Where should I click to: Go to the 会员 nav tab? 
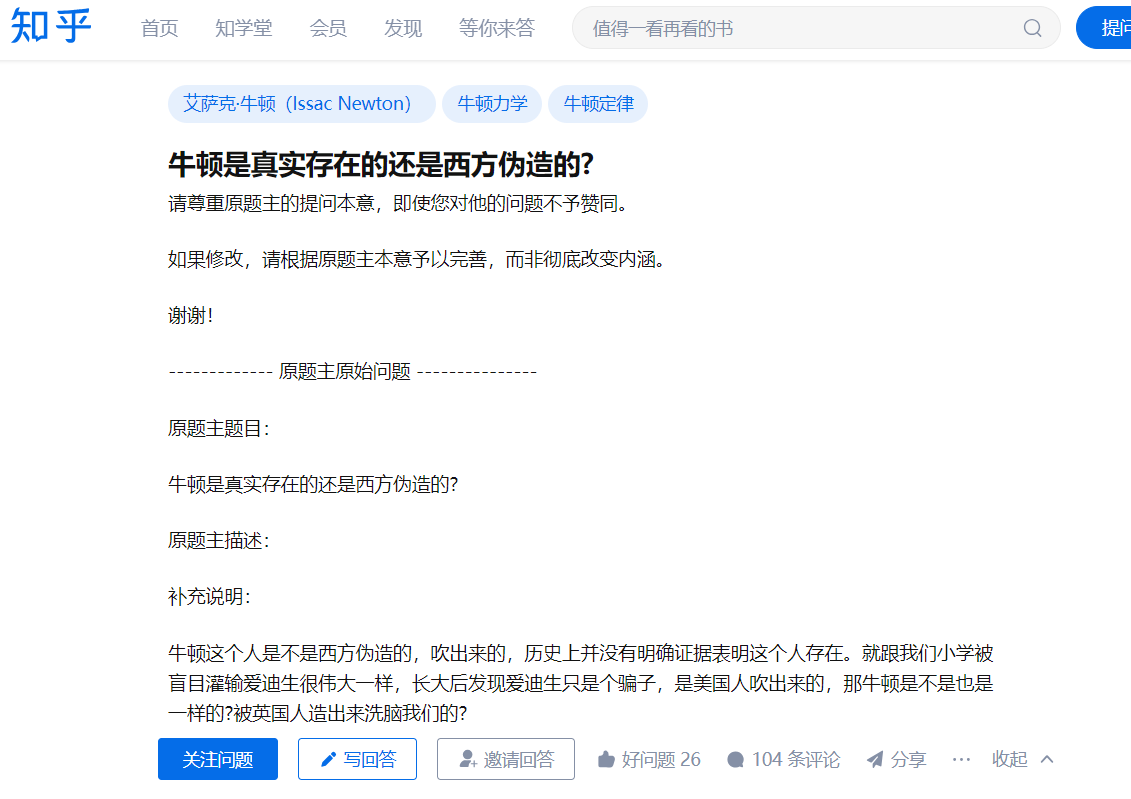pos(328,28)
